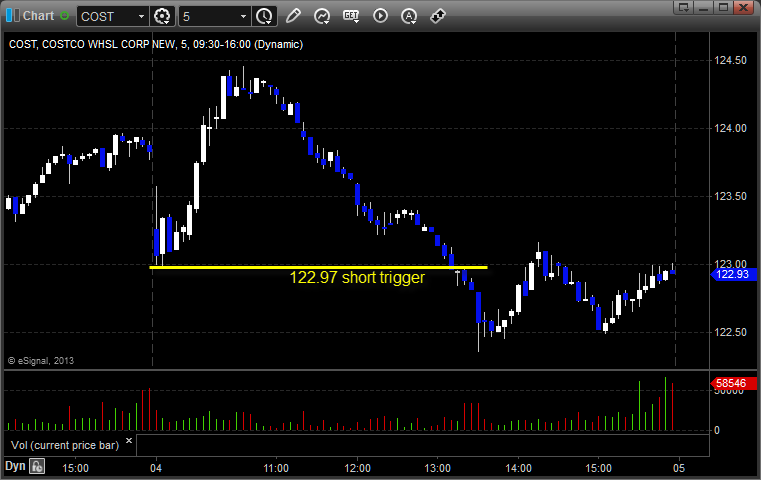Toggle the lock icon beside Dyn
Screen dimensions: 761x480
(37, 467)
